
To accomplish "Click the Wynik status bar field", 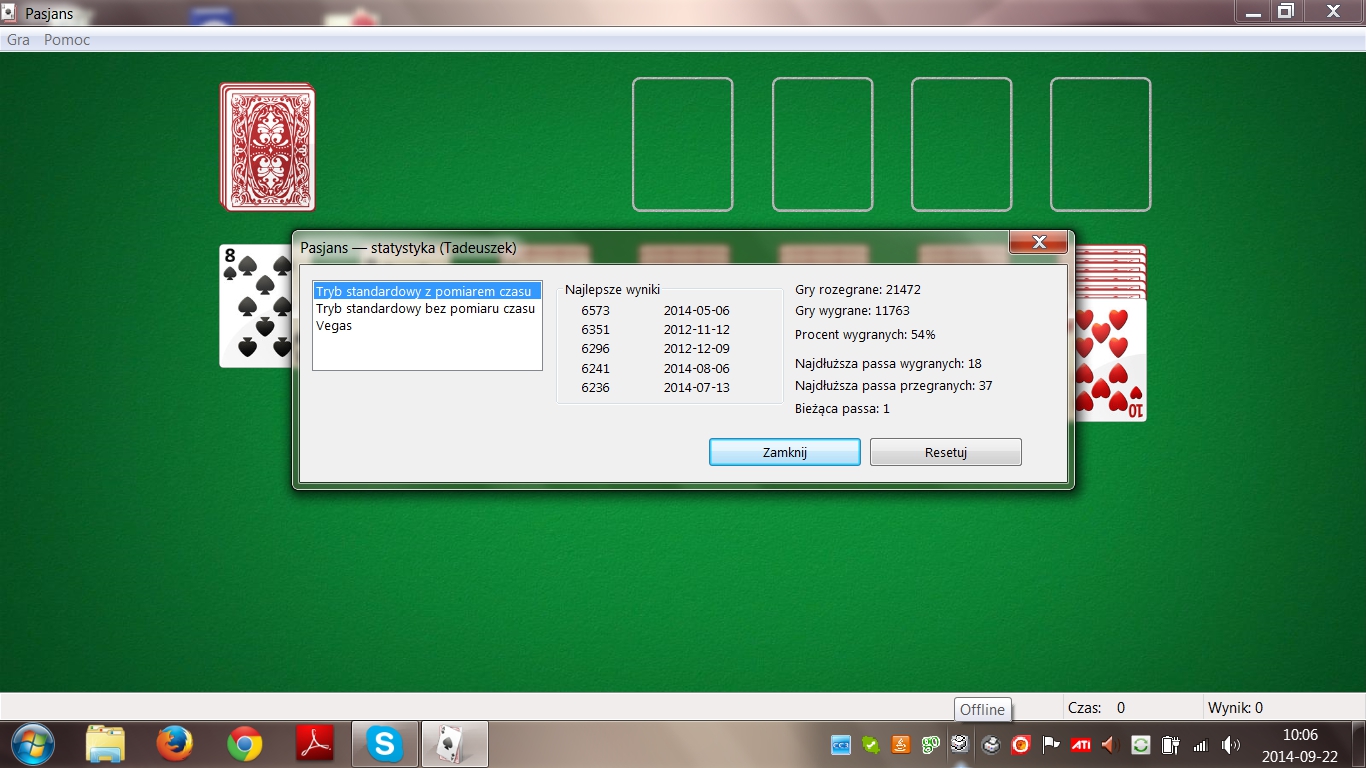I will pyautogui.click(x=1284, y=707).
